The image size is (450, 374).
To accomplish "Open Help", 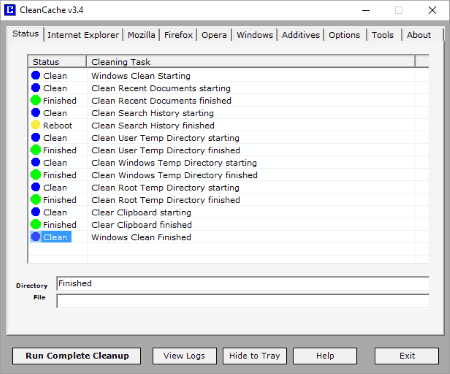I will point(325,356).
